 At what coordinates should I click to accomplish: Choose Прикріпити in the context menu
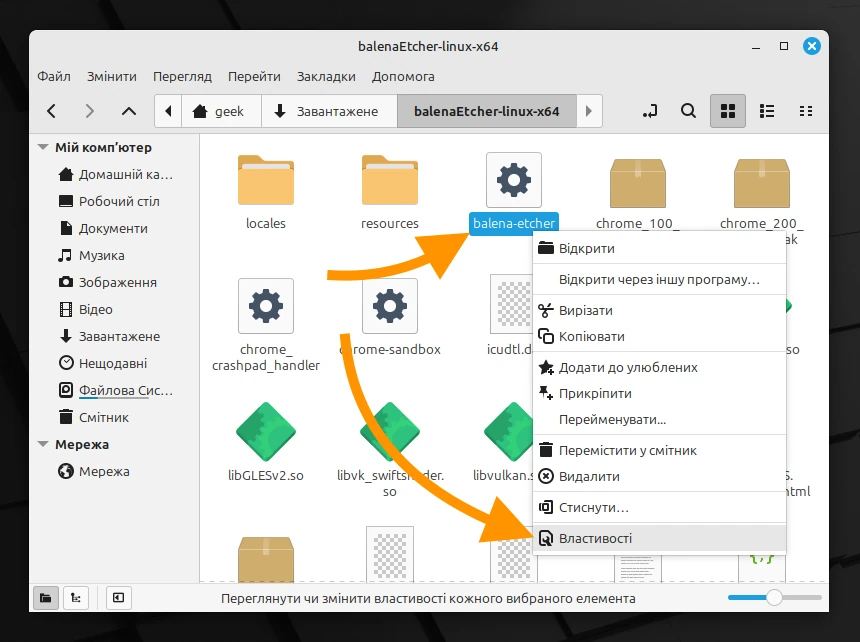659,394
